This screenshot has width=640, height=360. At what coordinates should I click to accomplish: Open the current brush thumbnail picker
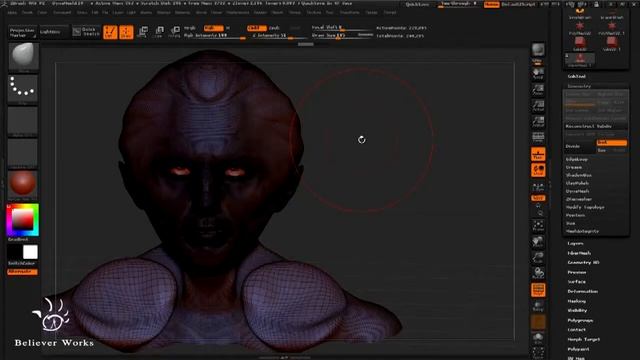[24, 56]
